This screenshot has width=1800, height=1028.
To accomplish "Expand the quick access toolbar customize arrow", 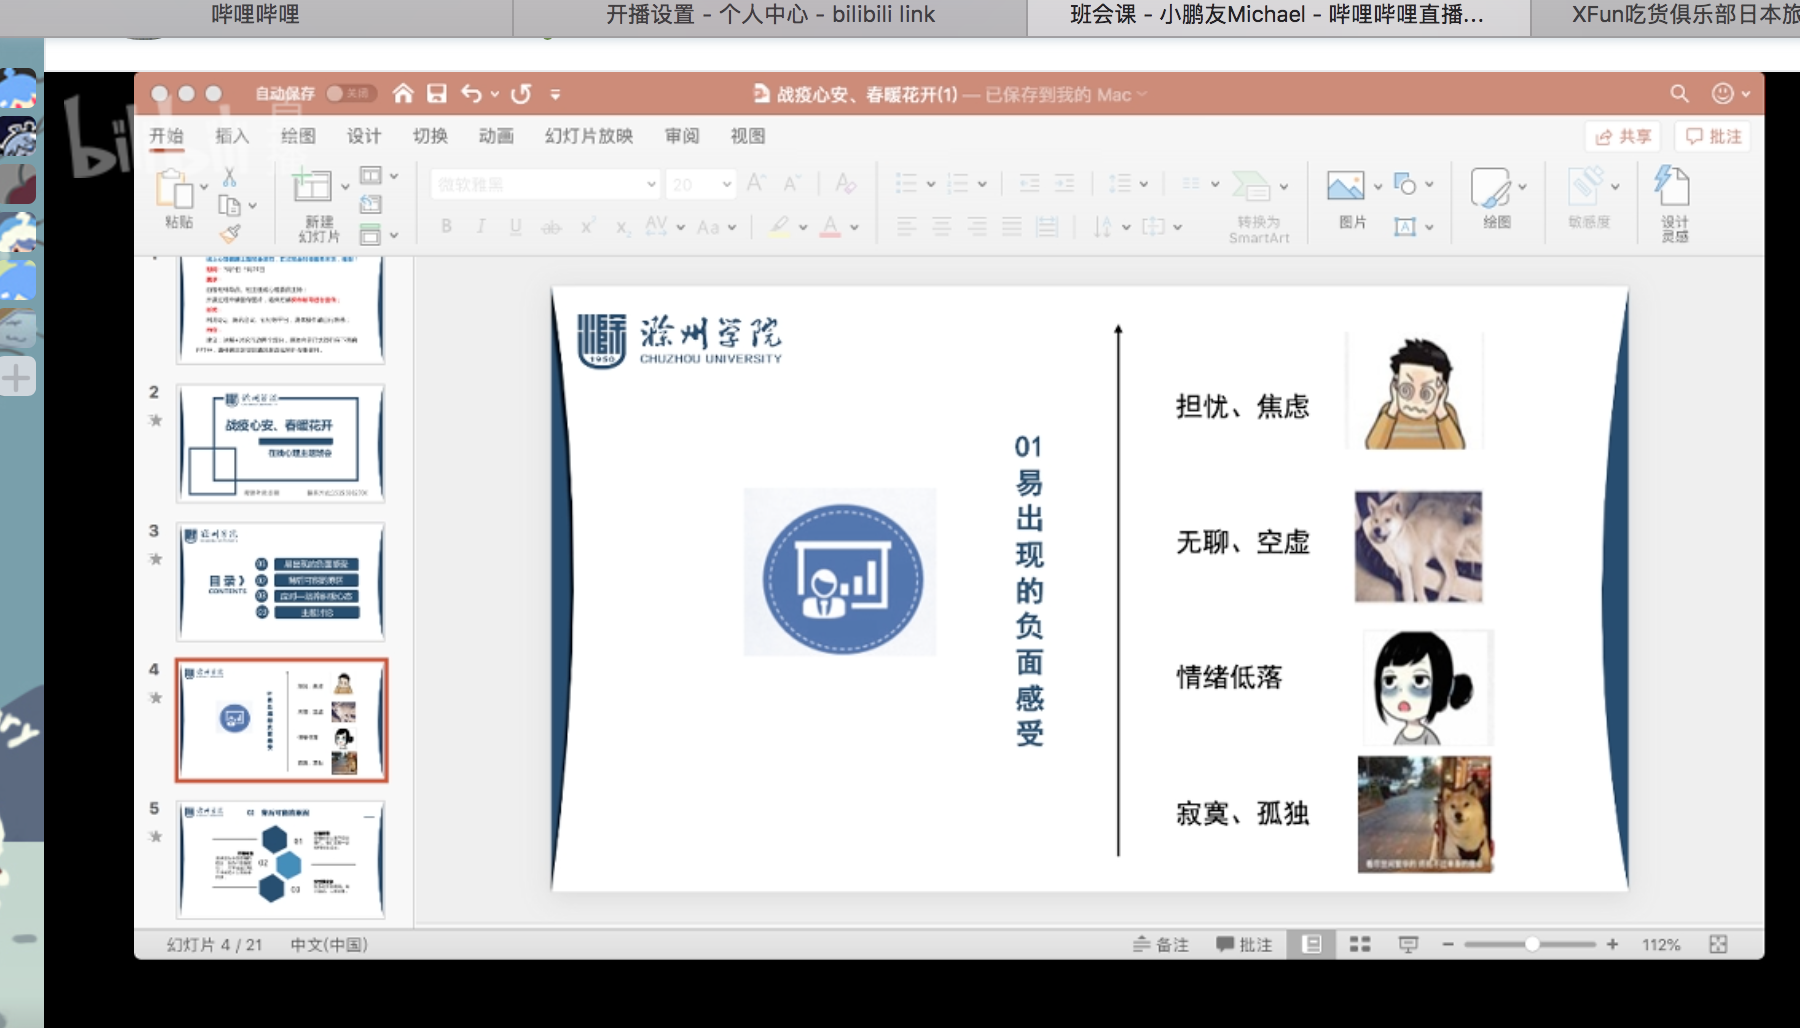I will pos(555,95).
